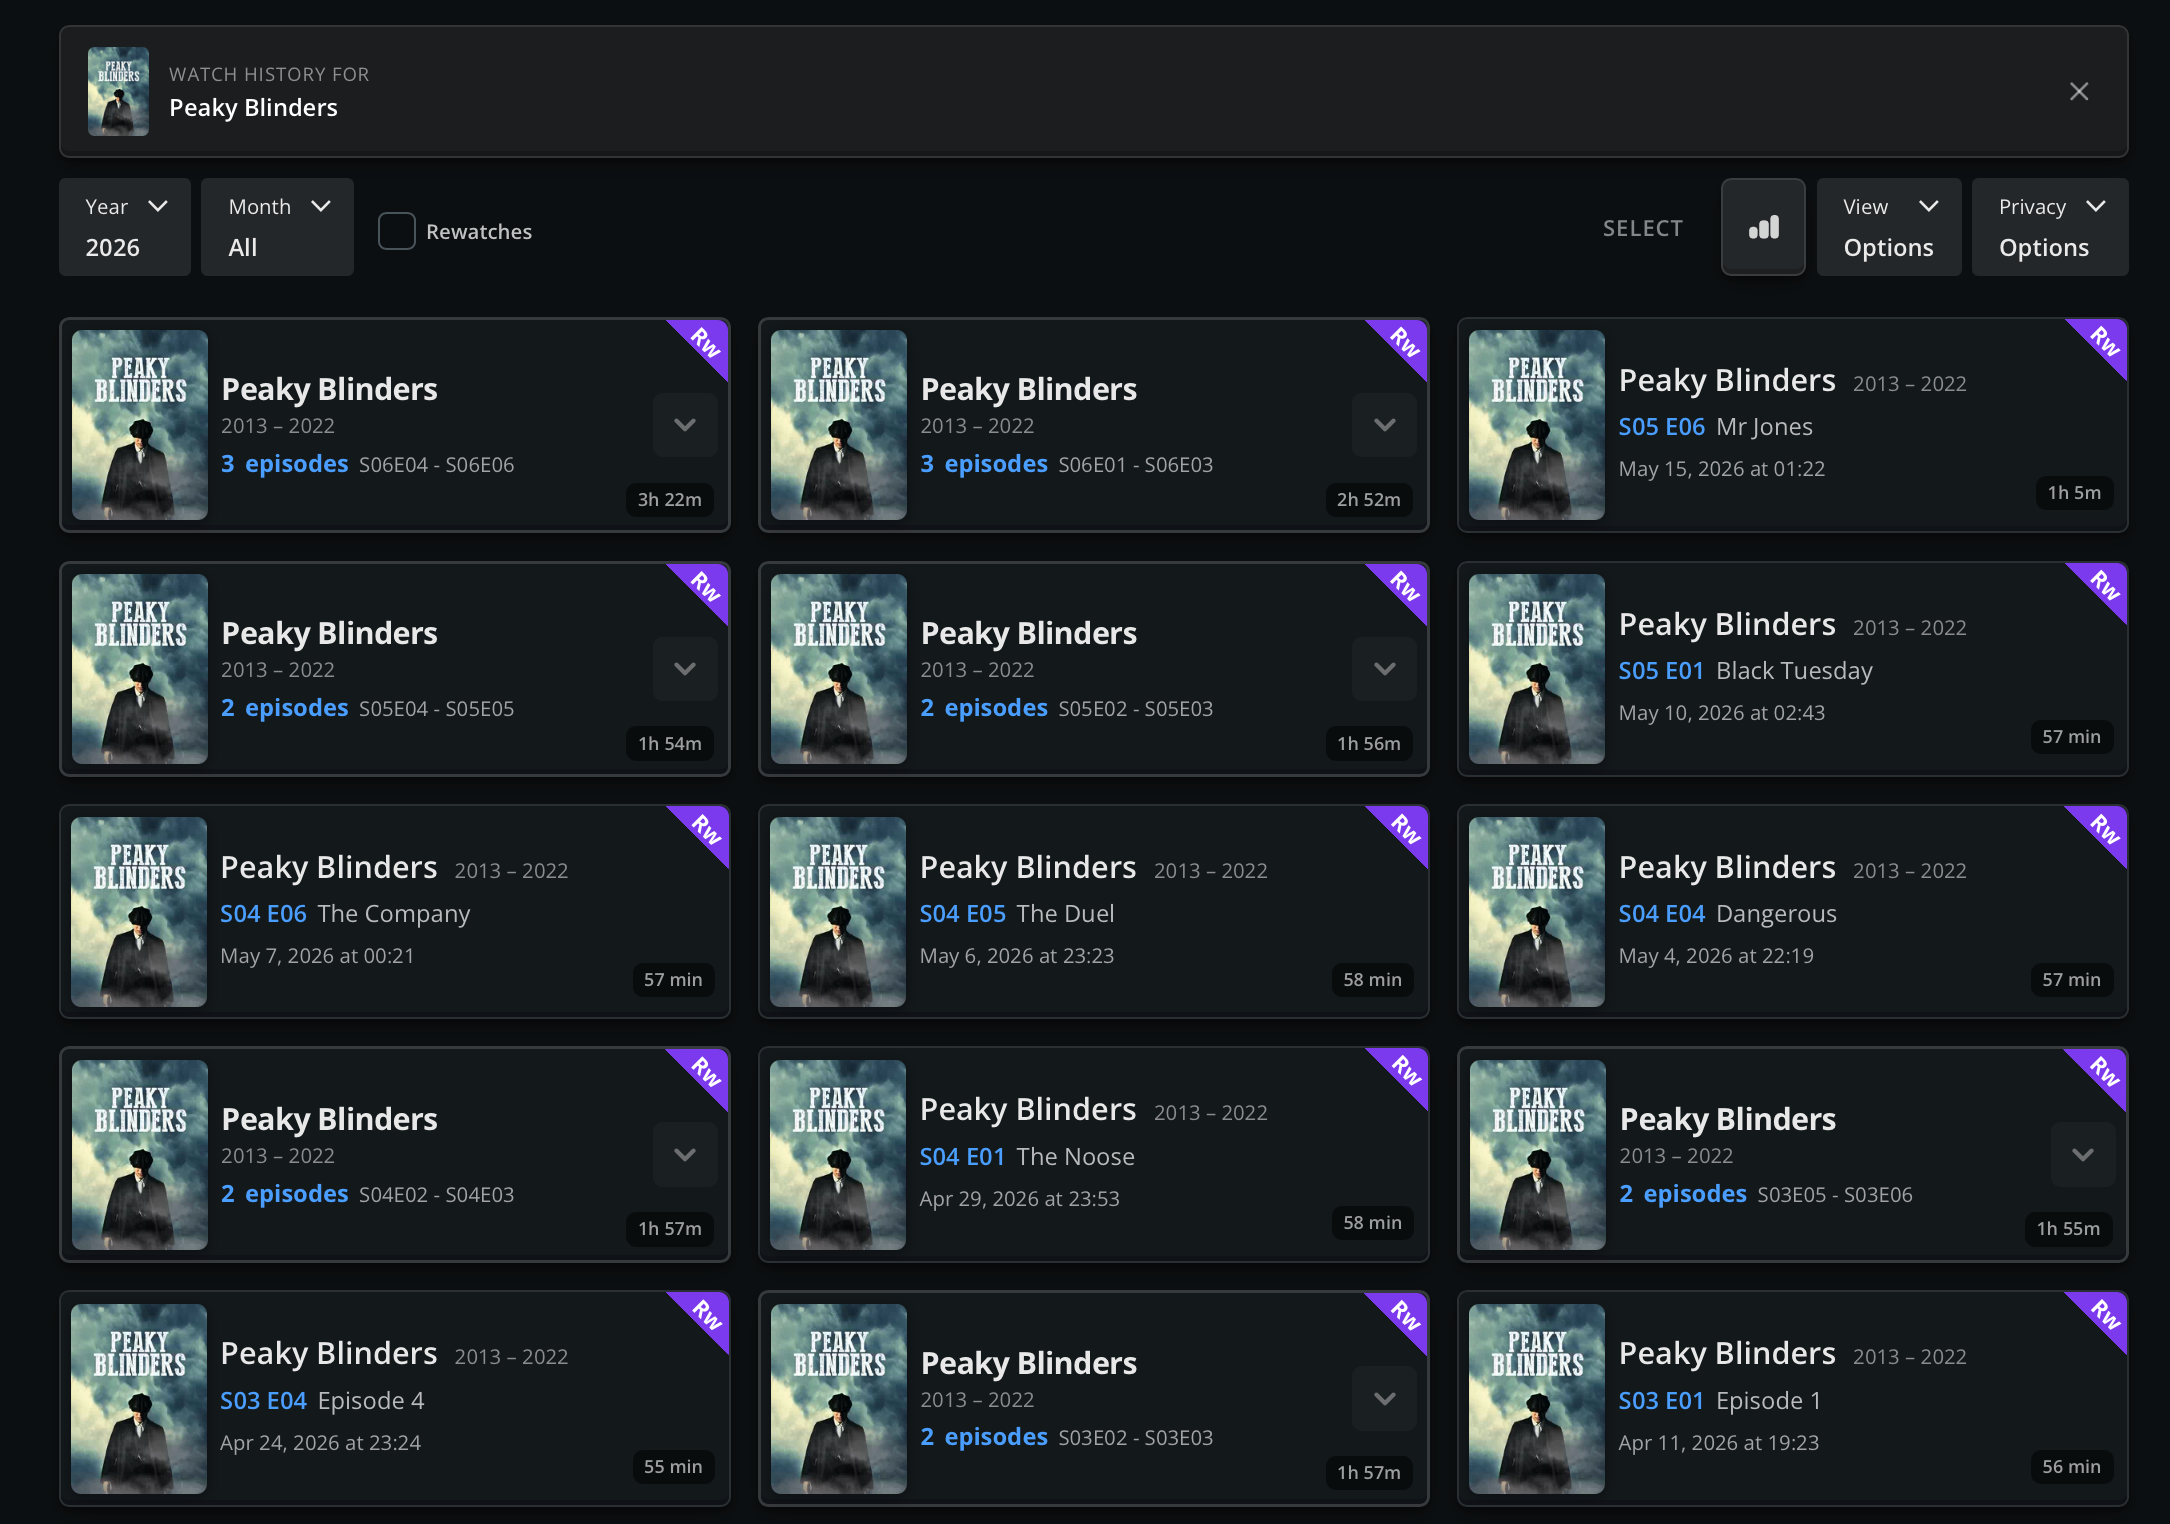The width and height of the screenshot is (2170, 1524).
Task: Open the S05 E06 Mr Jones episode link
Action: 1715,427
